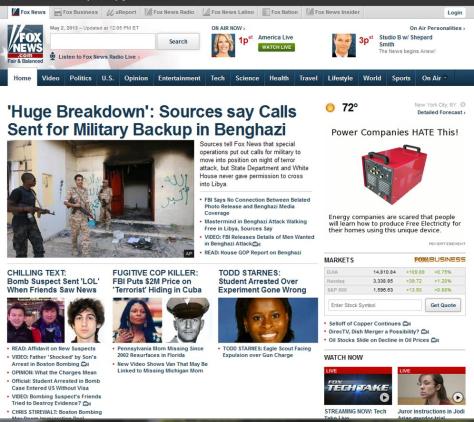
Task: Switch to Fox Business top tab
Action: 76,12
